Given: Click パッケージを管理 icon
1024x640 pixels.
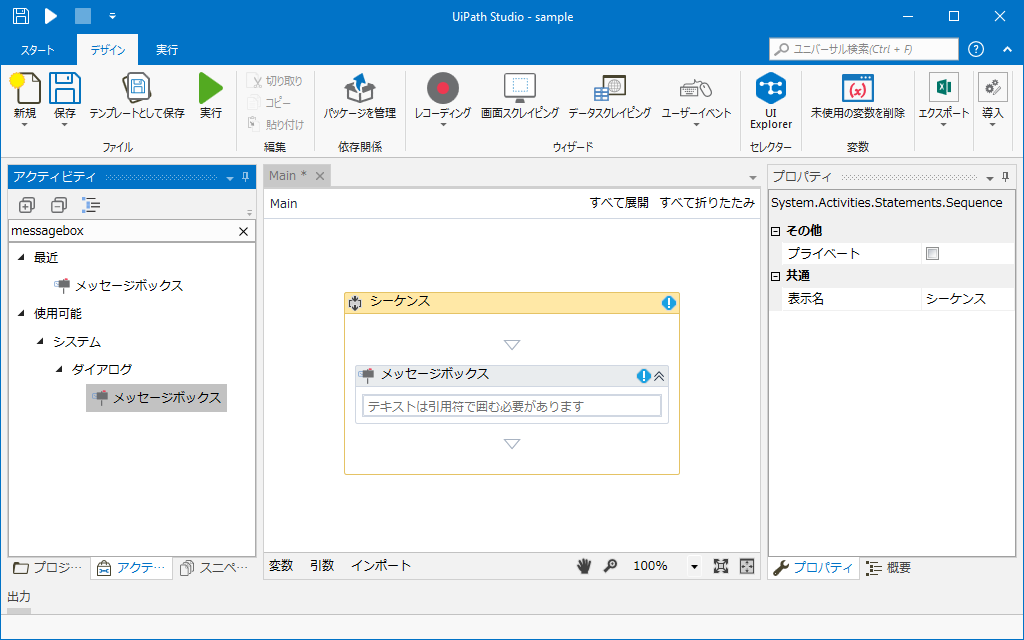Looking at the screenshot, I should coord(360,88).
